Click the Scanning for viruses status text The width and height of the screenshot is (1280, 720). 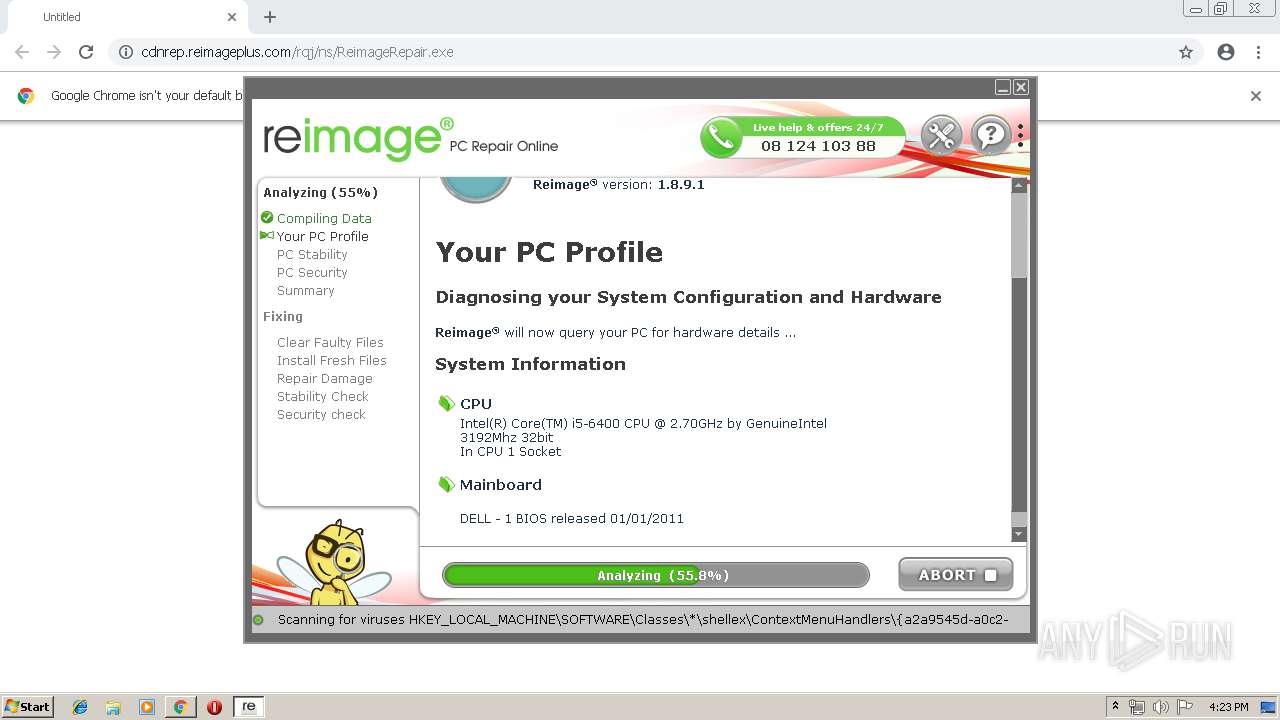[642, 619]
